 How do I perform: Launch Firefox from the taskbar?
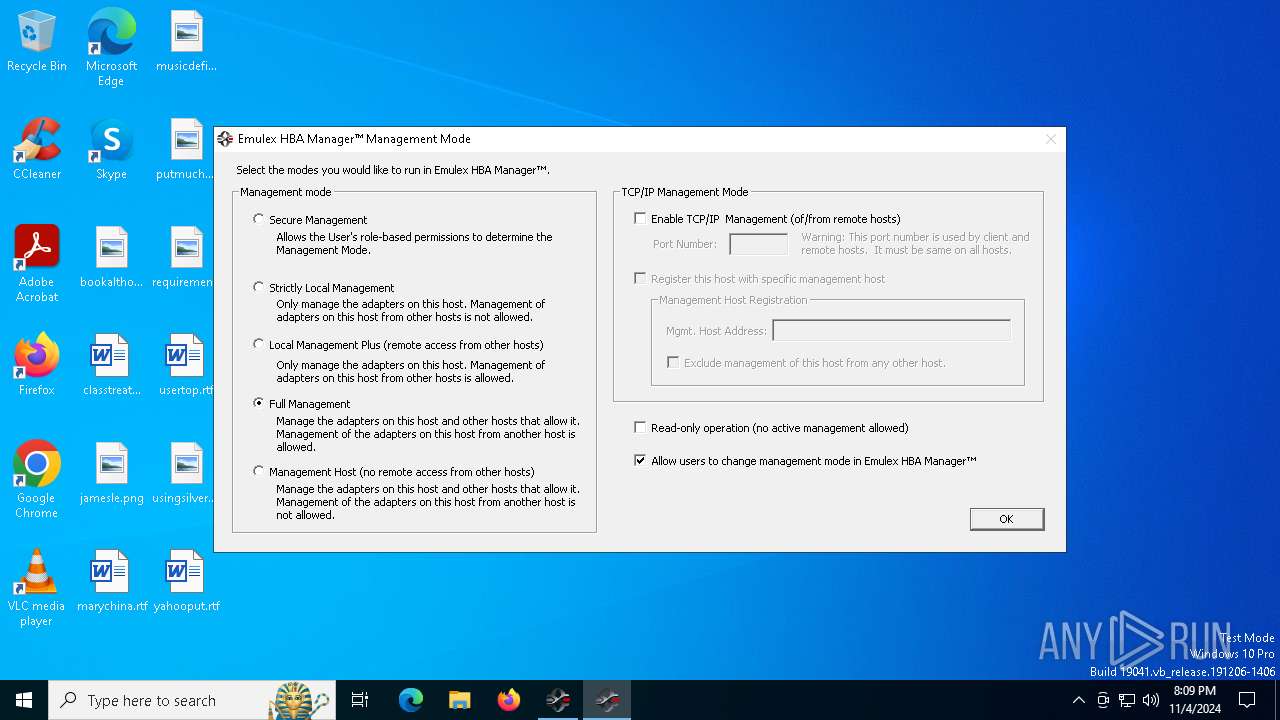[x=509, y=700]
